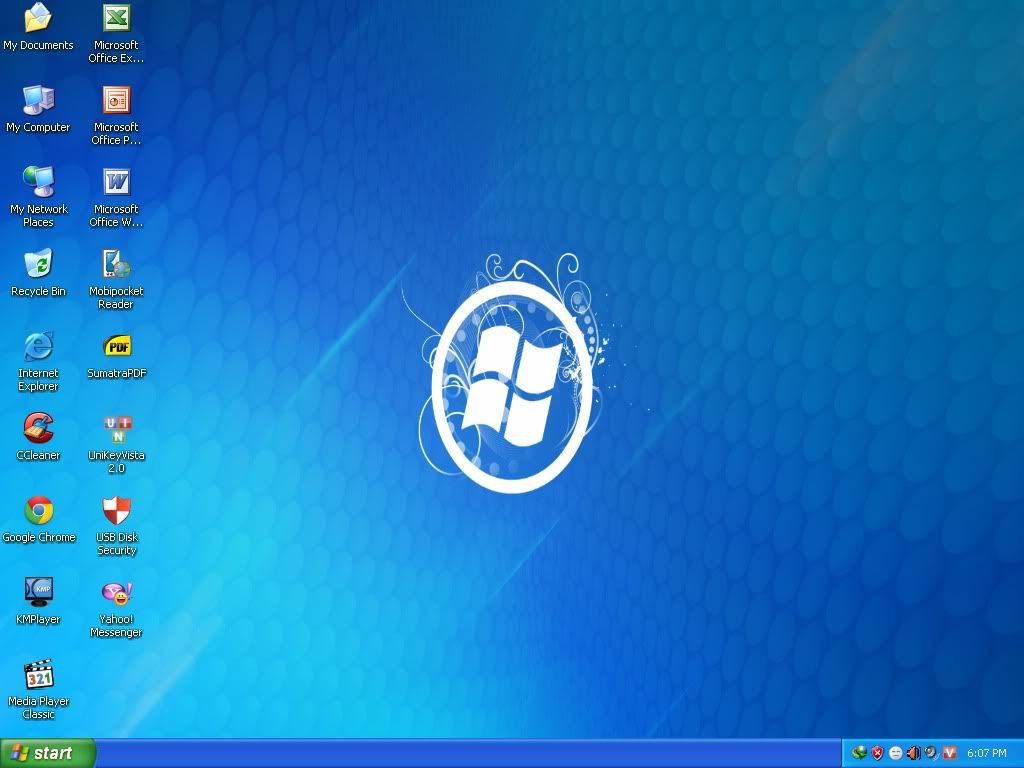
Task: Open the grey speaker audio manager tray icon
Action: point(931,753)
